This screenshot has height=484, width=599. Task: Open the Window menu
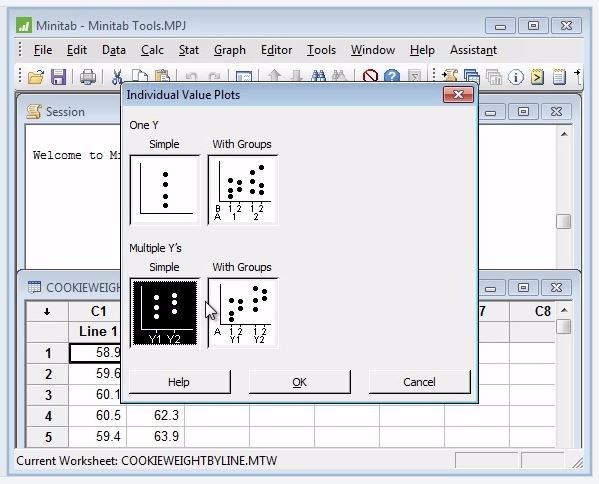point(373,50)
